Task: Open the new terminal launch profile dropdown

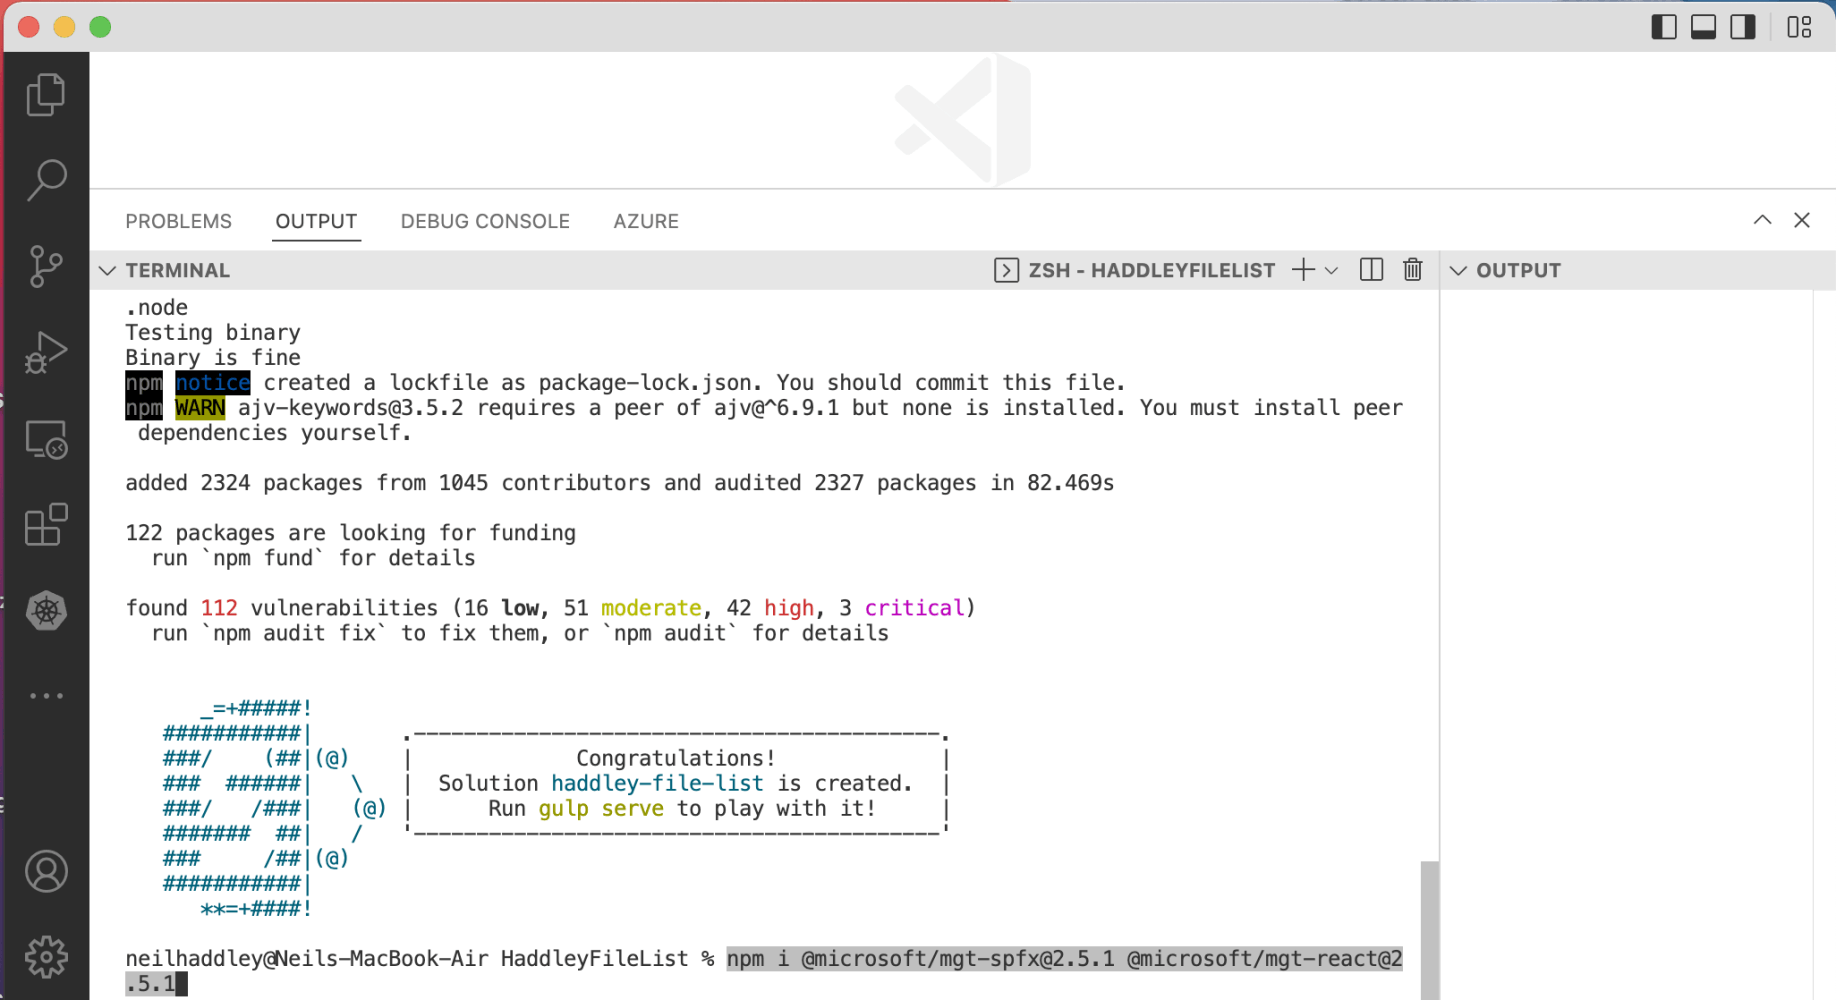Action: click(1331, 271)
